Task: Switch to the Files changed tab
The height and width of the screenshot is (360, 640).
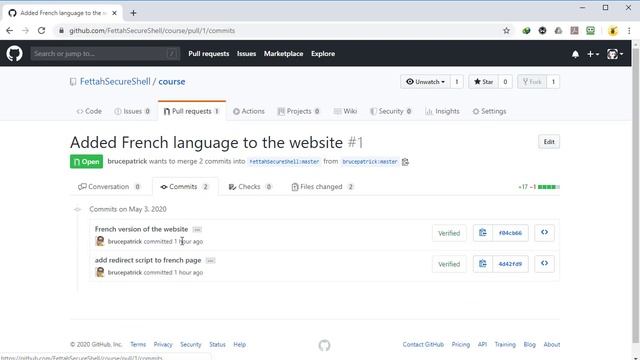Action: (x=322, y=187)
